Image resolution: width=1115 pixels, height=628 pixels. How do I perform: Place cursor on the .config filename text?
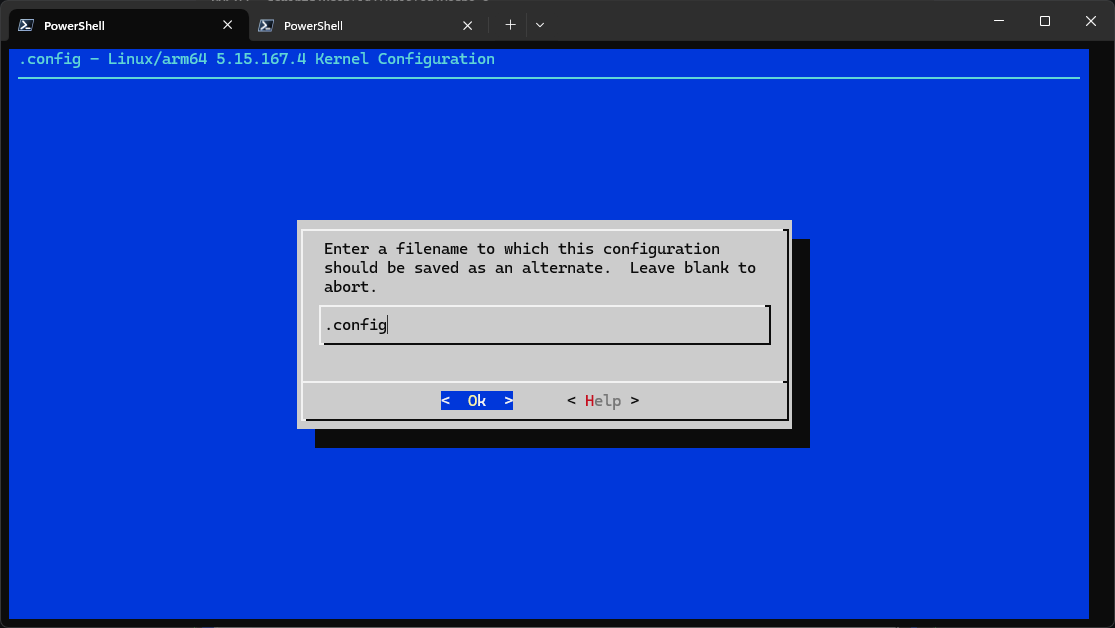(355, 326)
